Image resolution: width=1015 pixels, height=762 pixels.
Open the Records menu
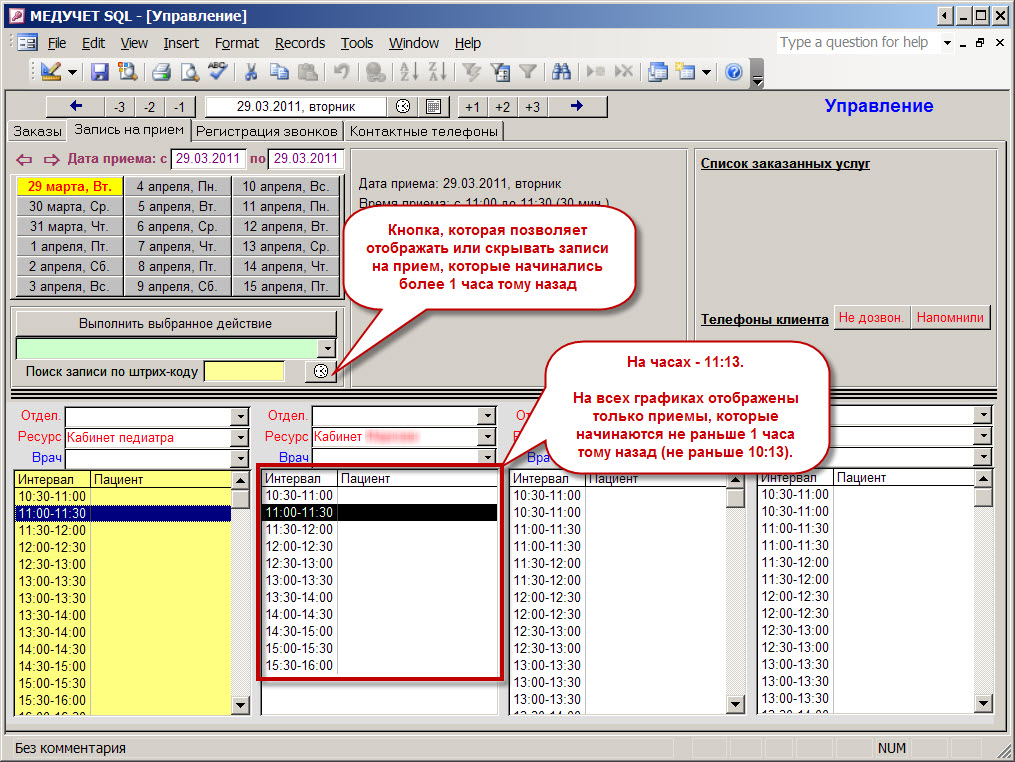pyautogui.click(x=300, y=43)
